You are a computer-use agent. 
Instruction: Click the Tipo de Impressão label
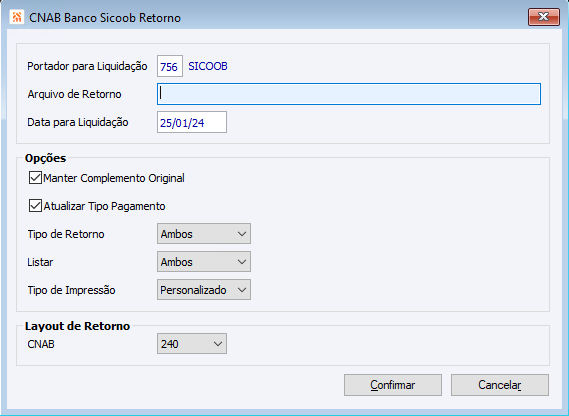[71, 290]
